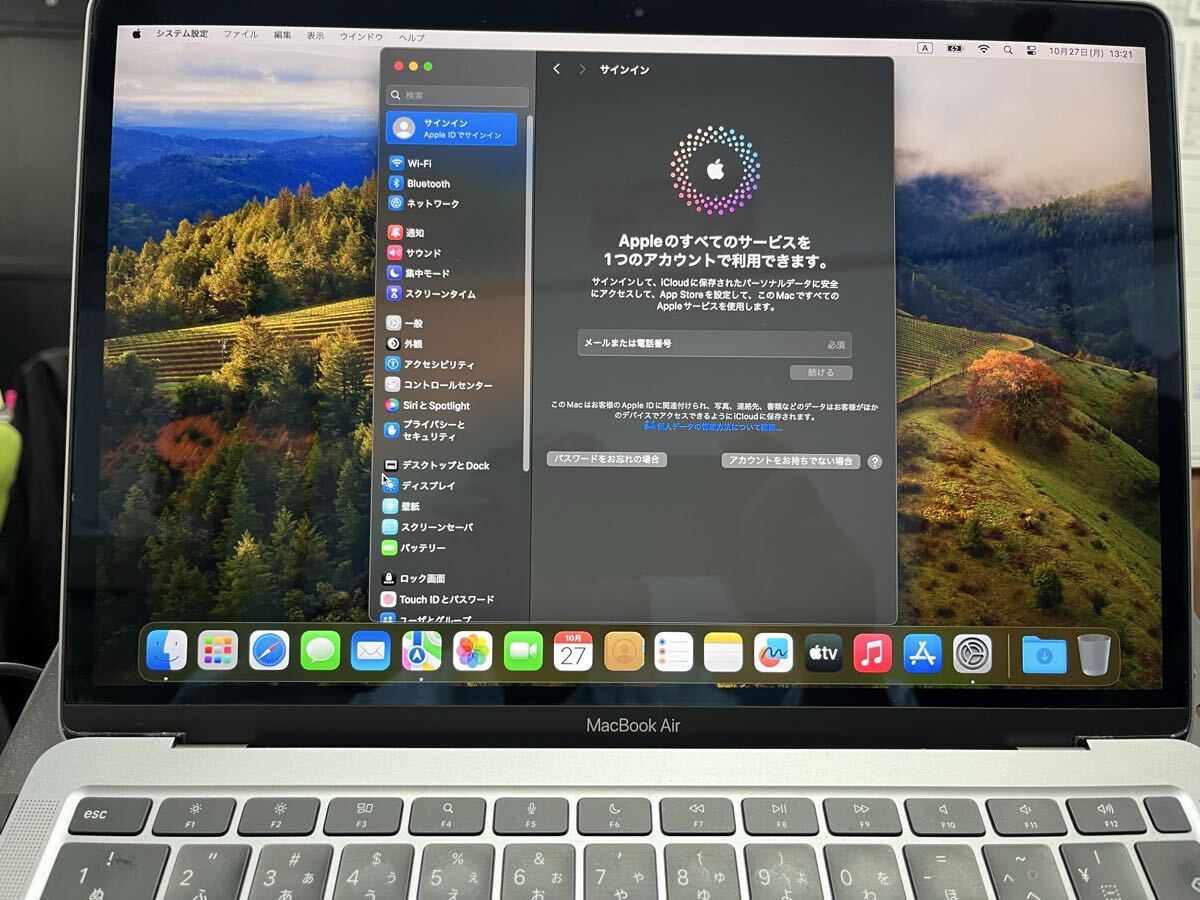Open Finder from the Dock
The width and height of the screenshot is (1200, 900).
click(x=166, y=650)
